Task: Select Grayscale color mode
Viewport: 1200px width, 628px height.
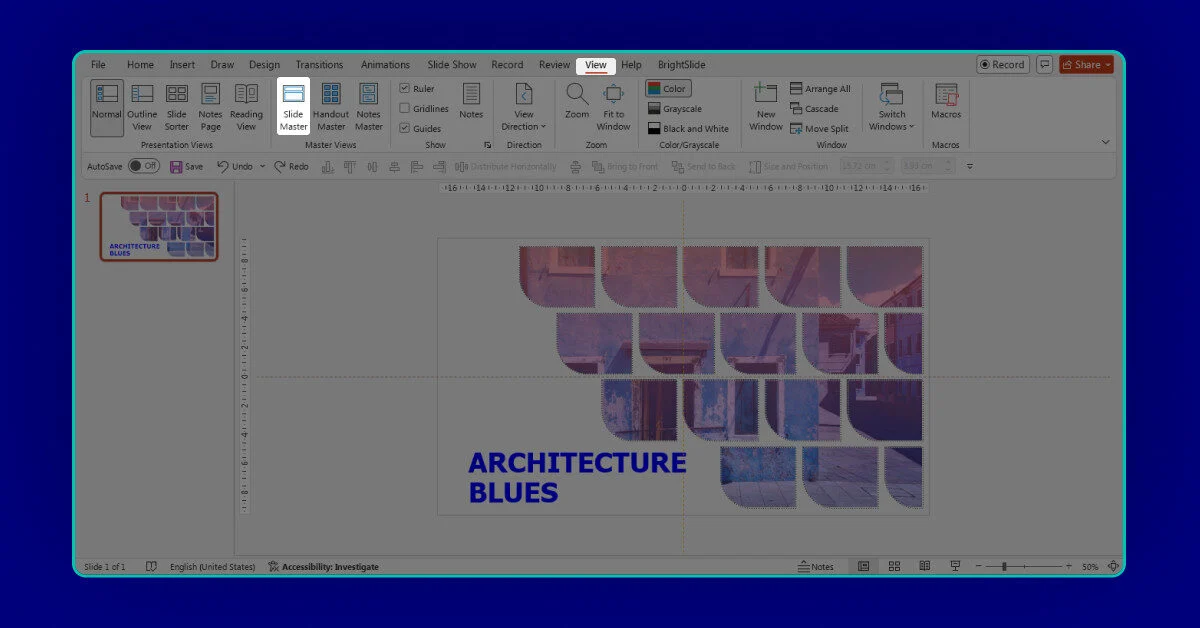Action: coord(676,109)
